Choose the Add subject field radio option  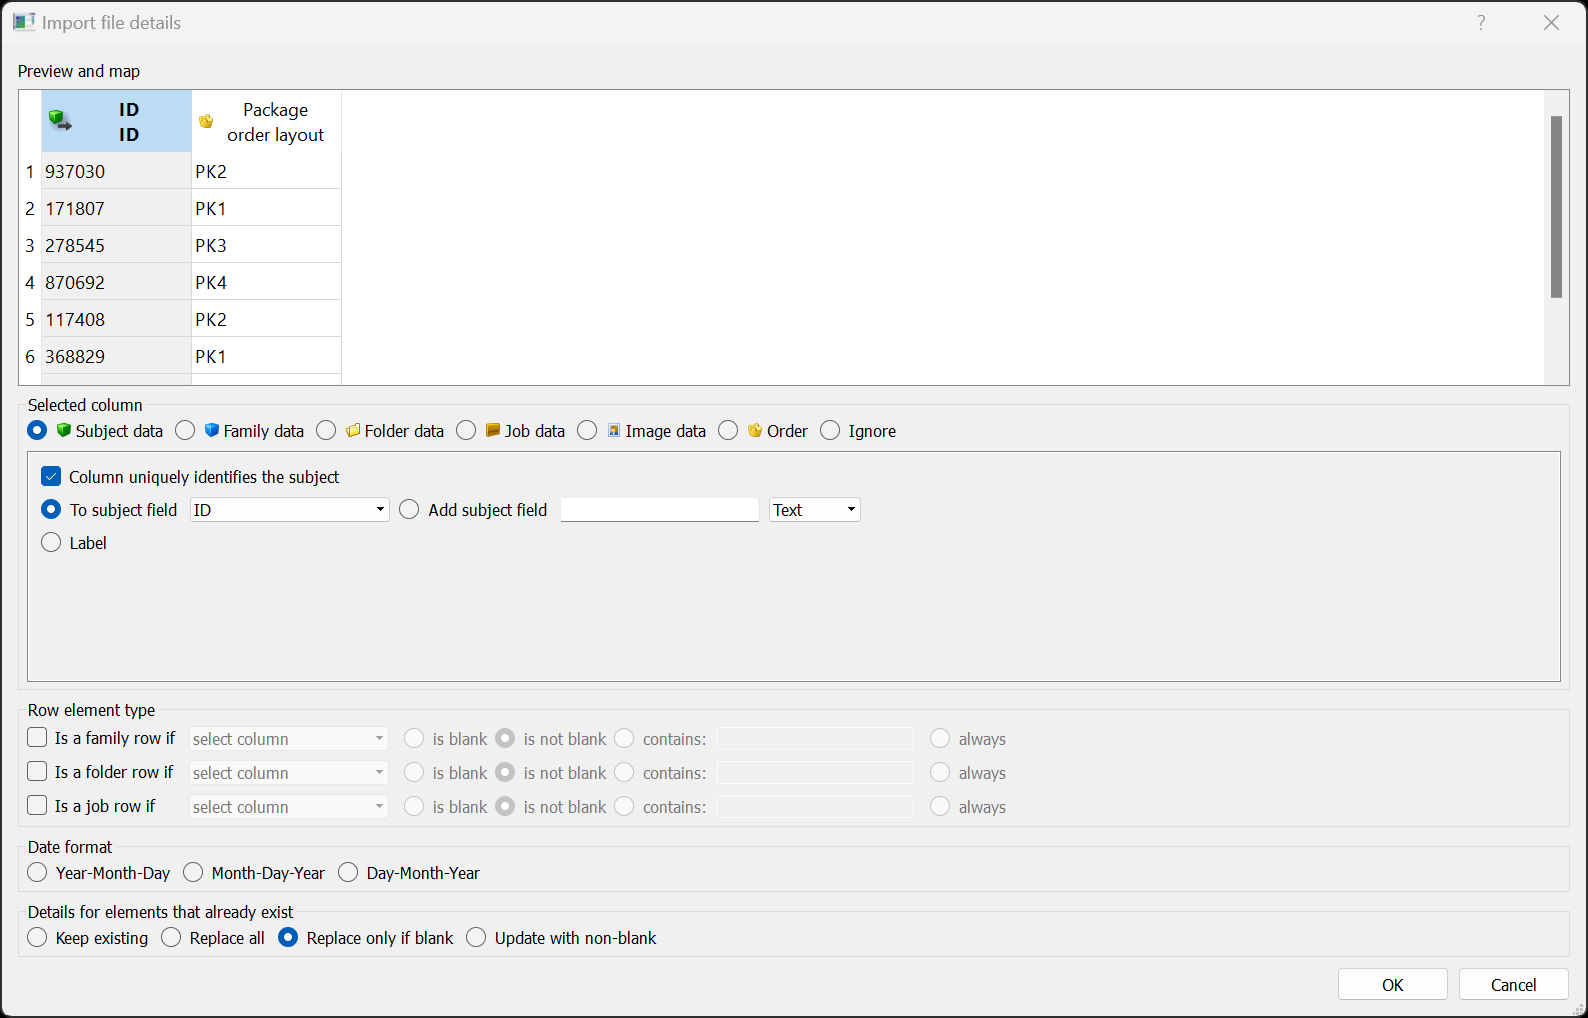(409, 509)
